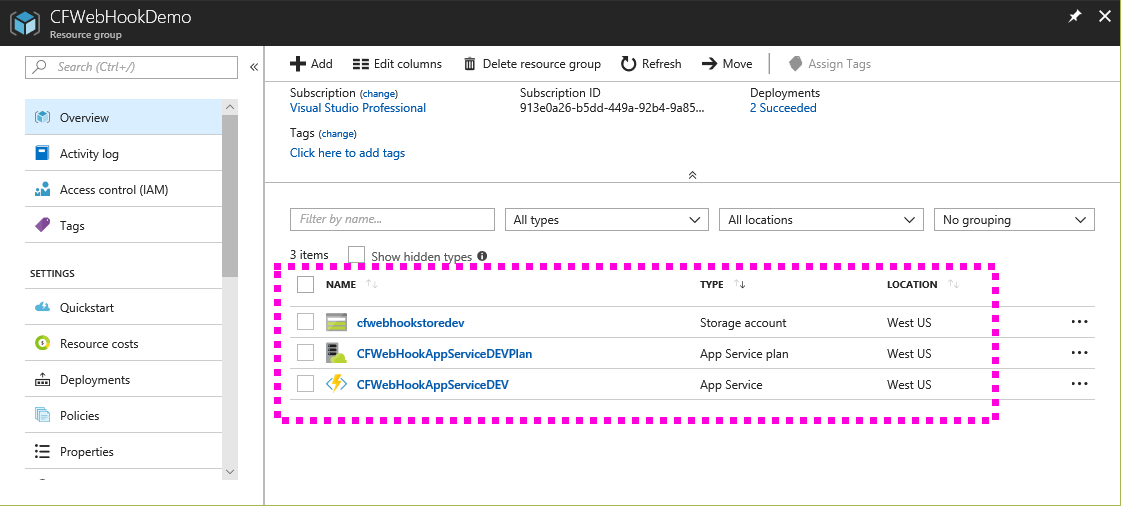Screen dimensions: 1121x506
Task: Click the Tags change link
Action: coord(337,134)
